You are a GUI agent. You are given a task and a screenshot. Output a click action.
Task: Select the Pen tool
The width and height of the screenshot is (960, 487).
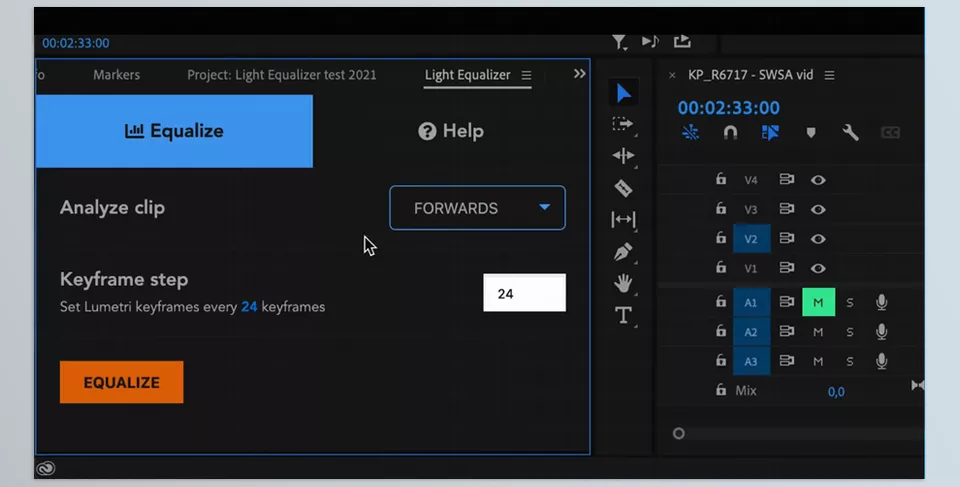click(x=623, y=252)
